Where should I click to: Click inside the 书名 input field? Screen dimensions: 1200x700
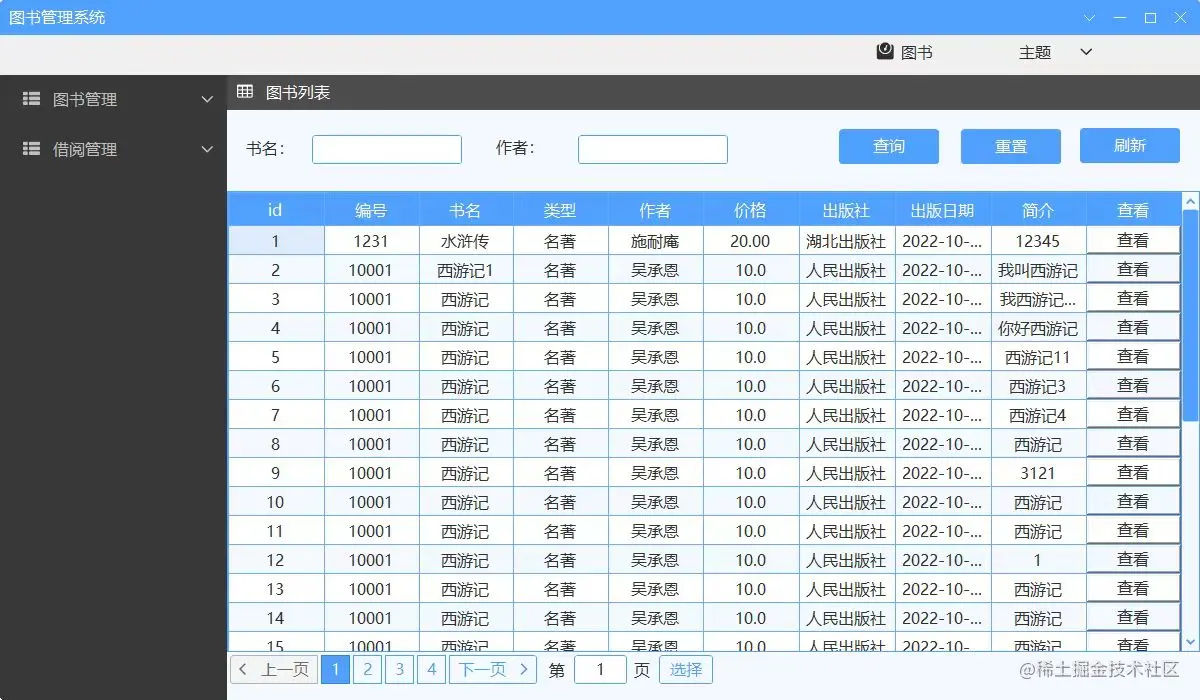click(386, 148)
